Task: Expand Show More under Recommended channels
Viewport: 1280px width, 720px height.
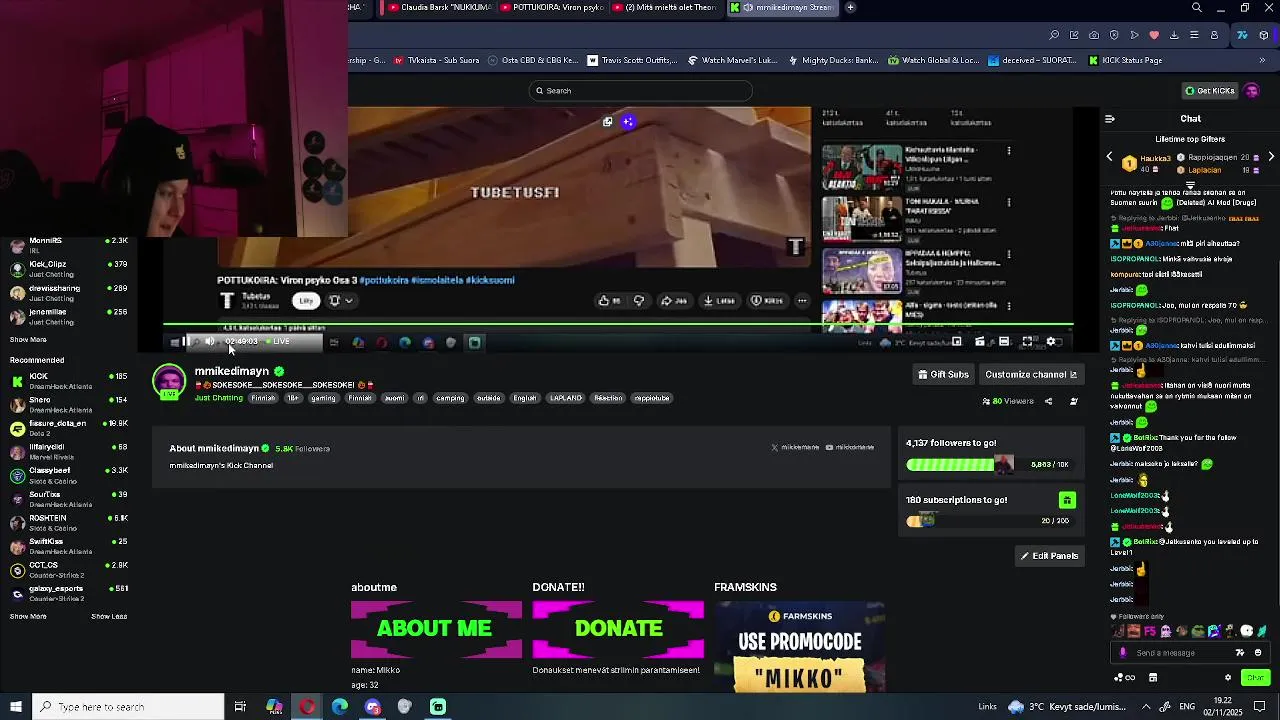Action: click(28, 617)
